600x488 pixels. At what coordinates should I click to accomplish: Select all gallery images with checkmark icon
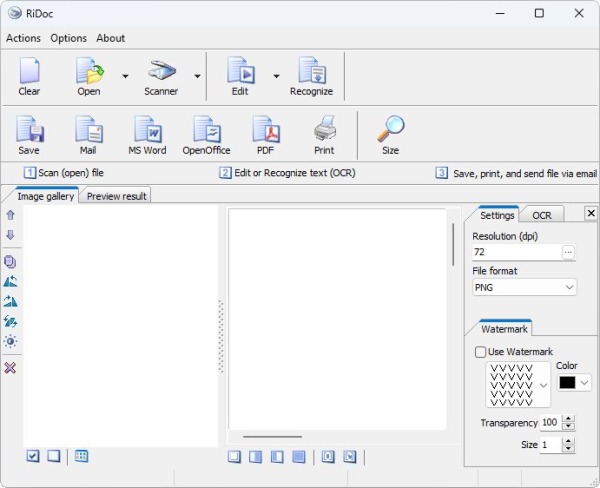33,456
